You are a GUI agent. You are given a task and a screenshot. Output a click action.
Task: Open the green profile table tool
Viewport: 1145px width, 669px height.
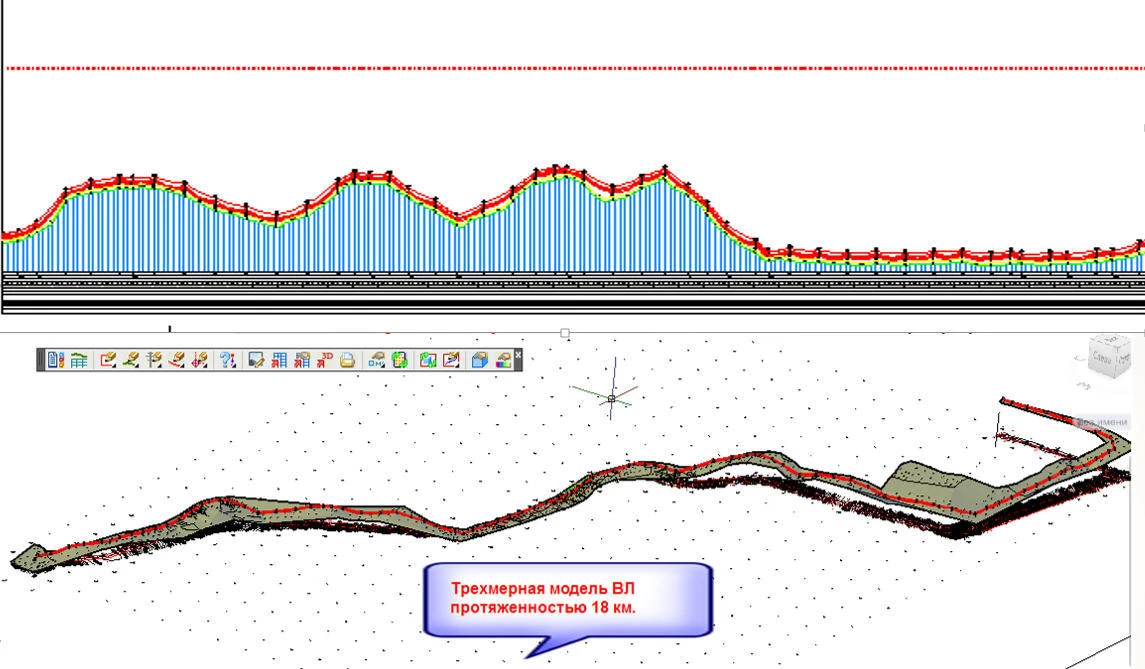pos(78,360)
